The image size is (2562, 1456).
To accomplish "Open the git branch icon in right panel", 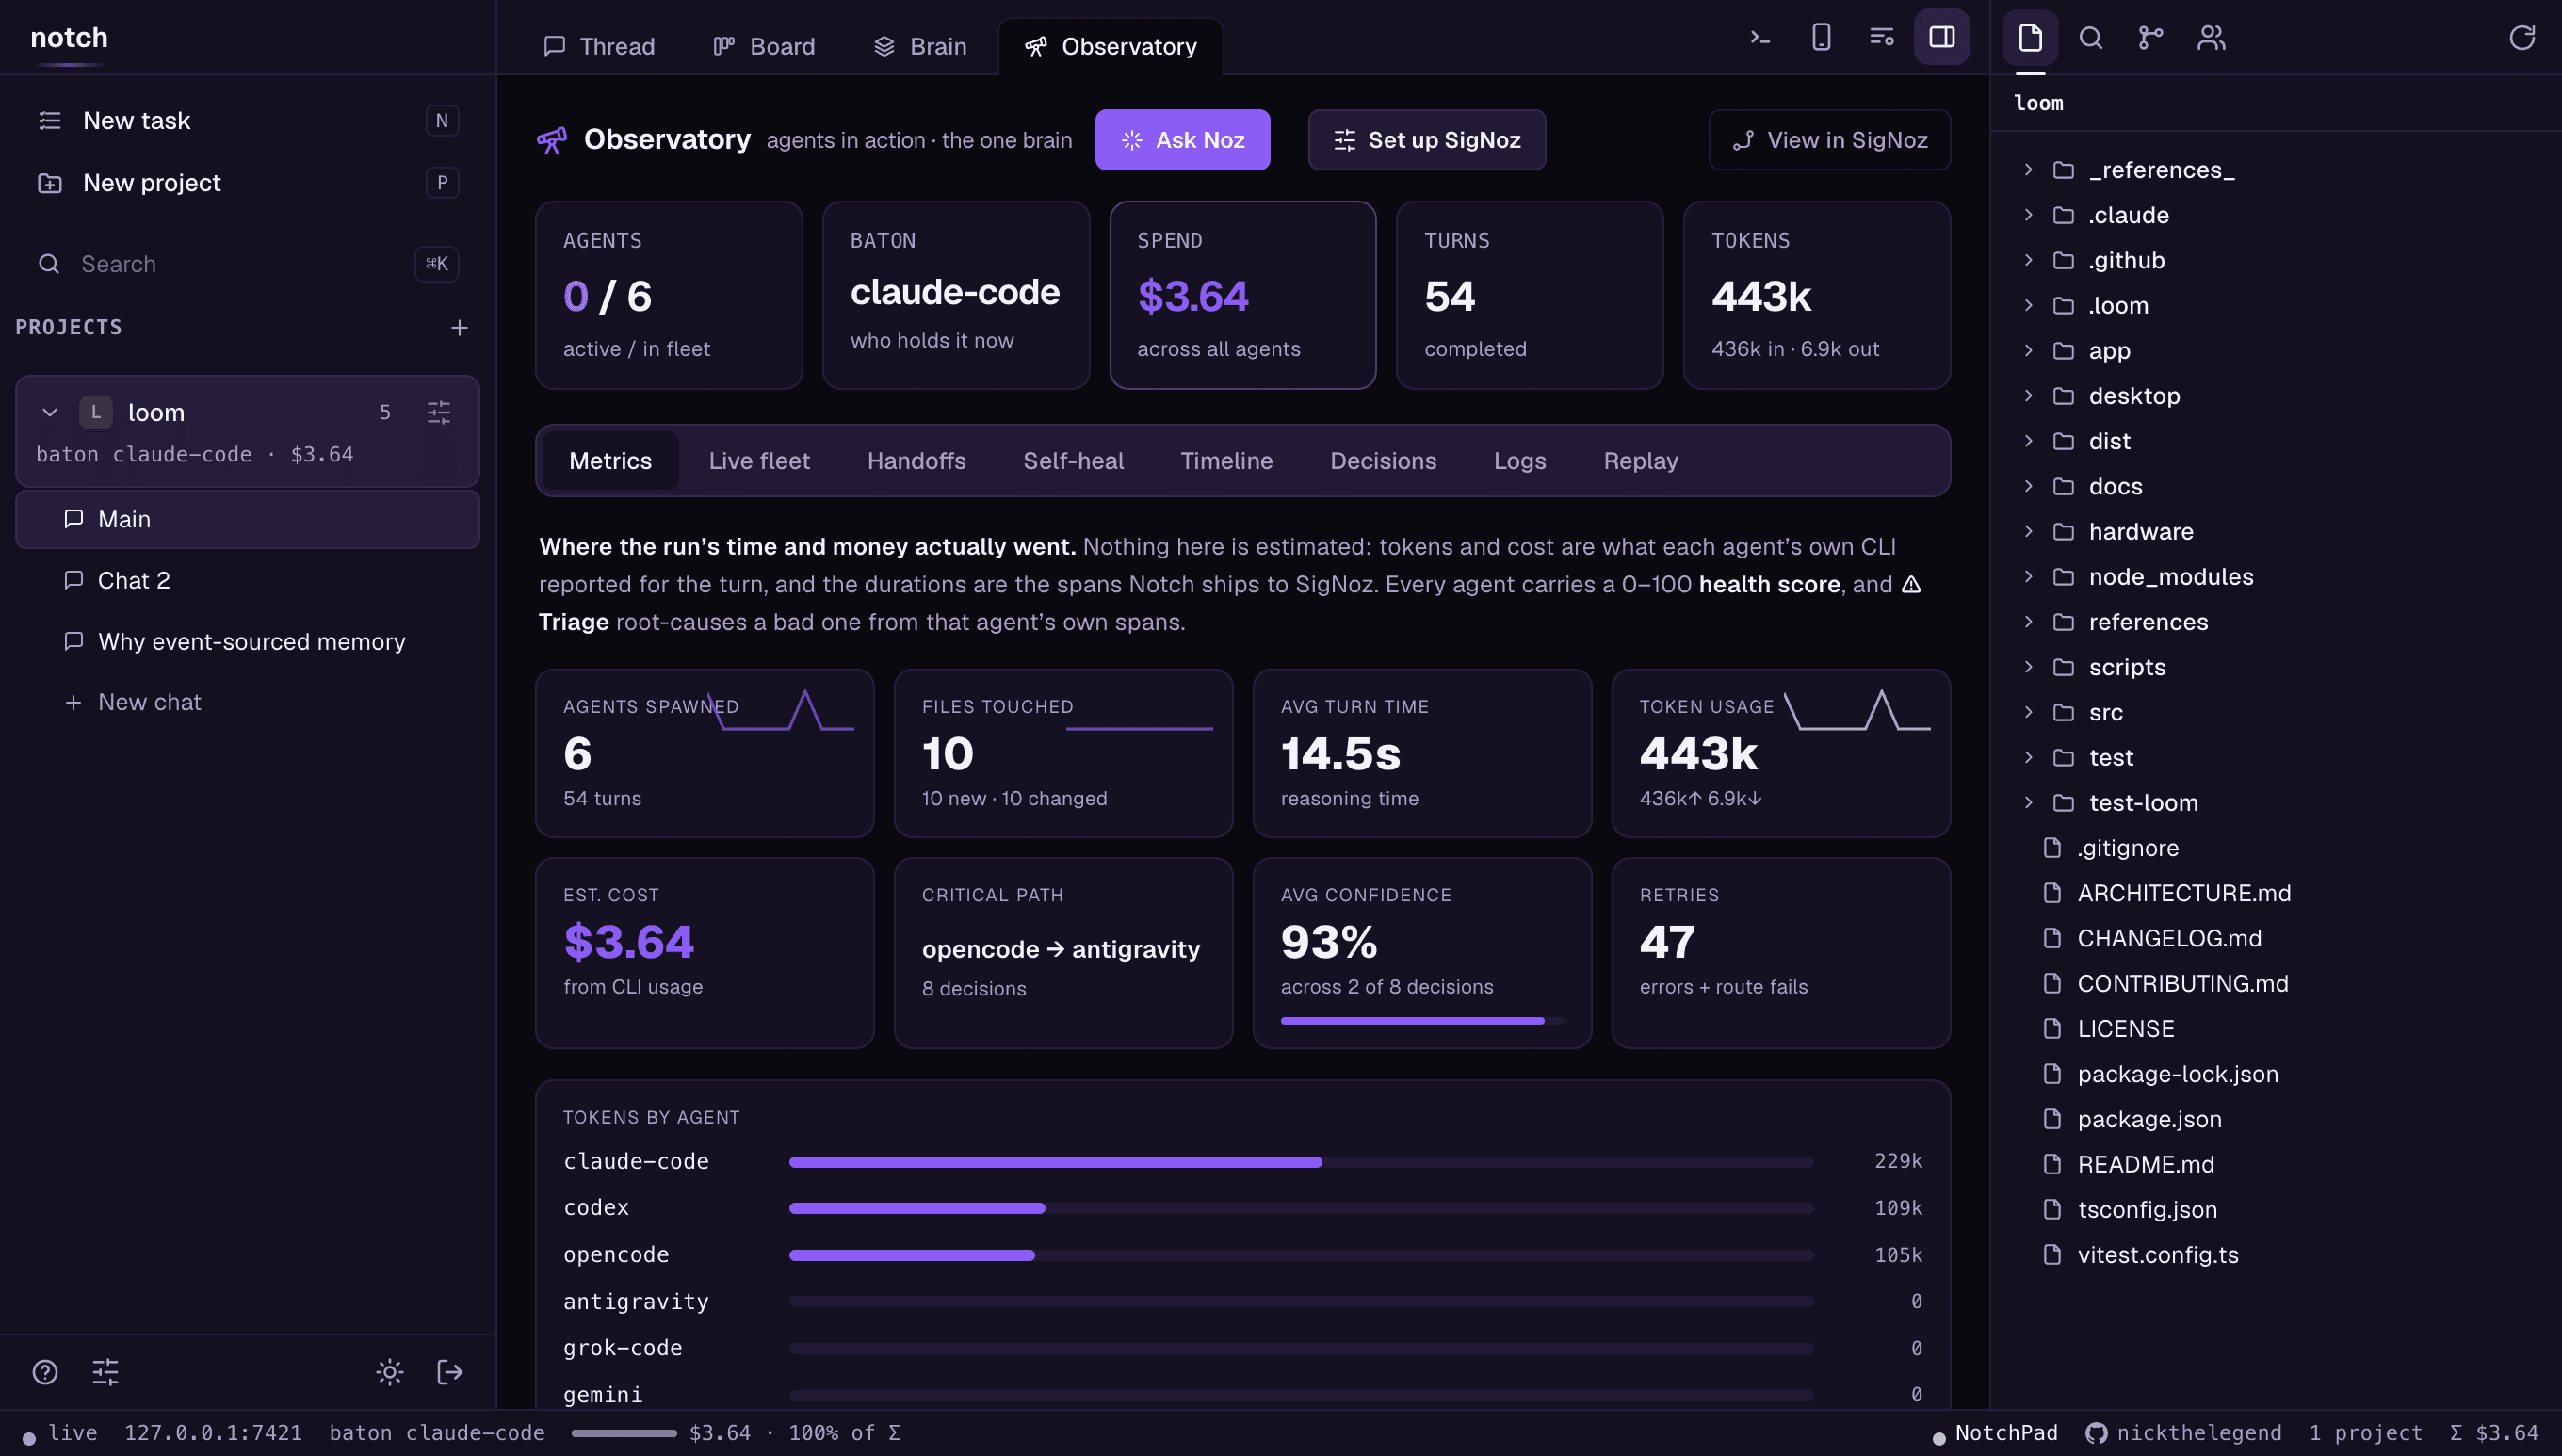I will [2151, 38].
